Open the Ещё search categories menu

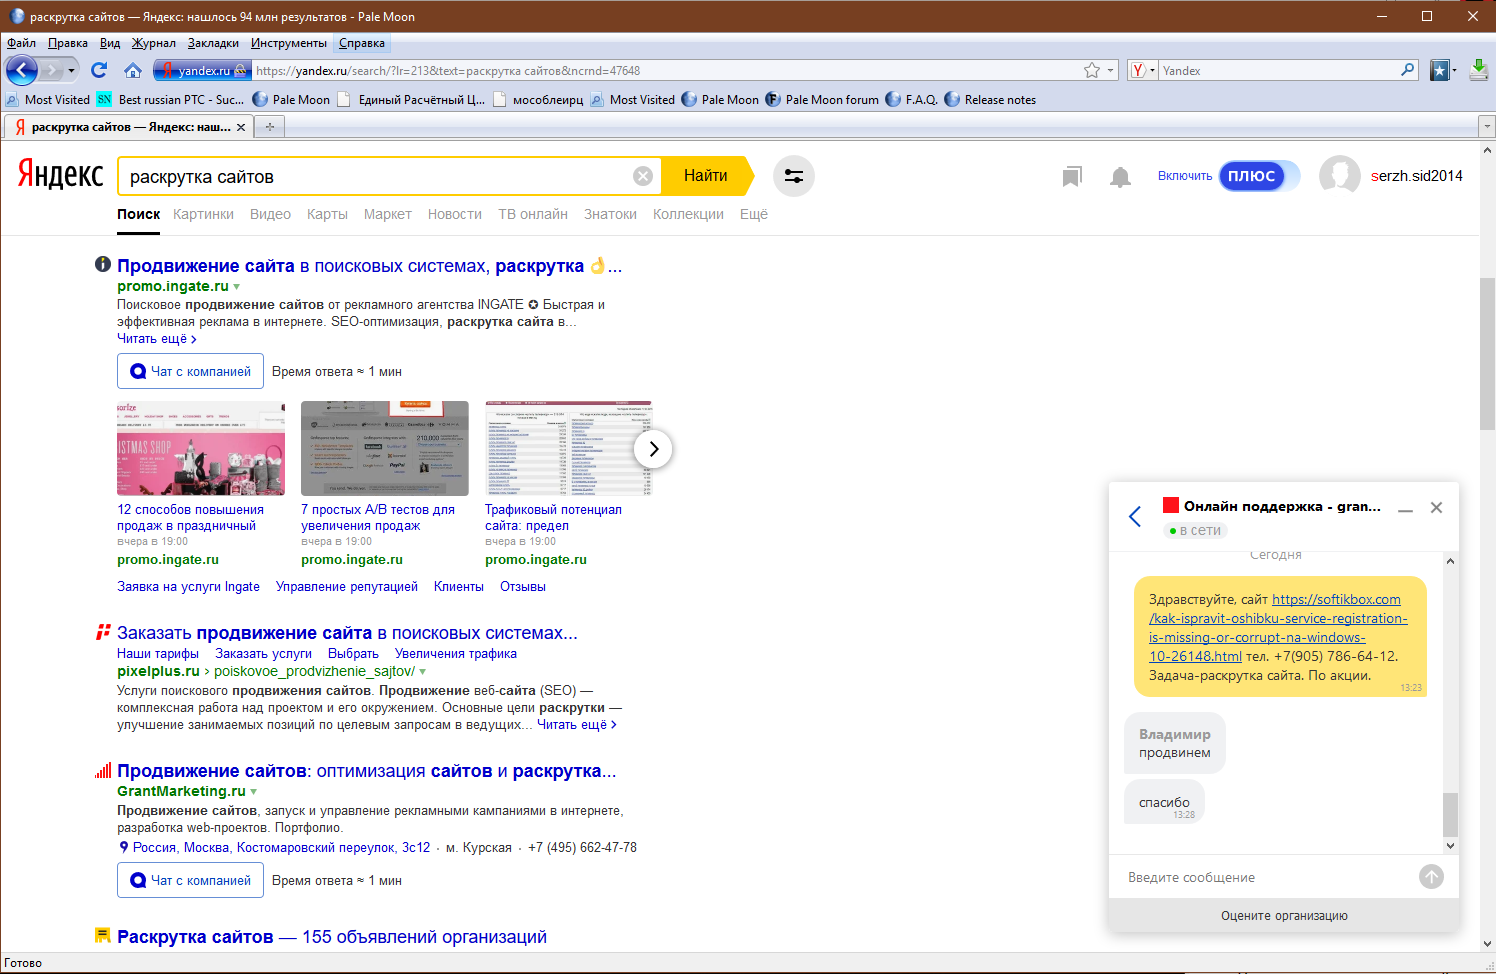pyautogui.click(x=754, y=214)
